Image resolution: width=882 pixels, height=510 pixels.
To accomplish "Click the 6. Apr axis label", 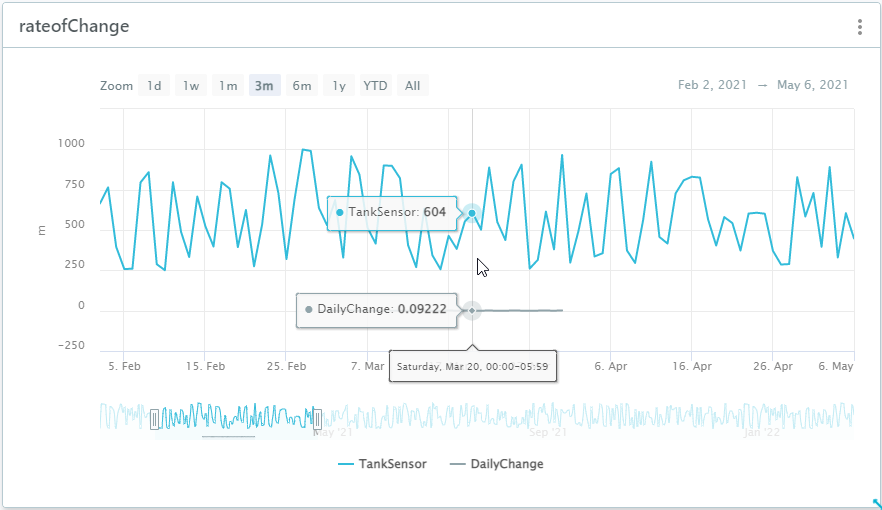I will point(611,366).
